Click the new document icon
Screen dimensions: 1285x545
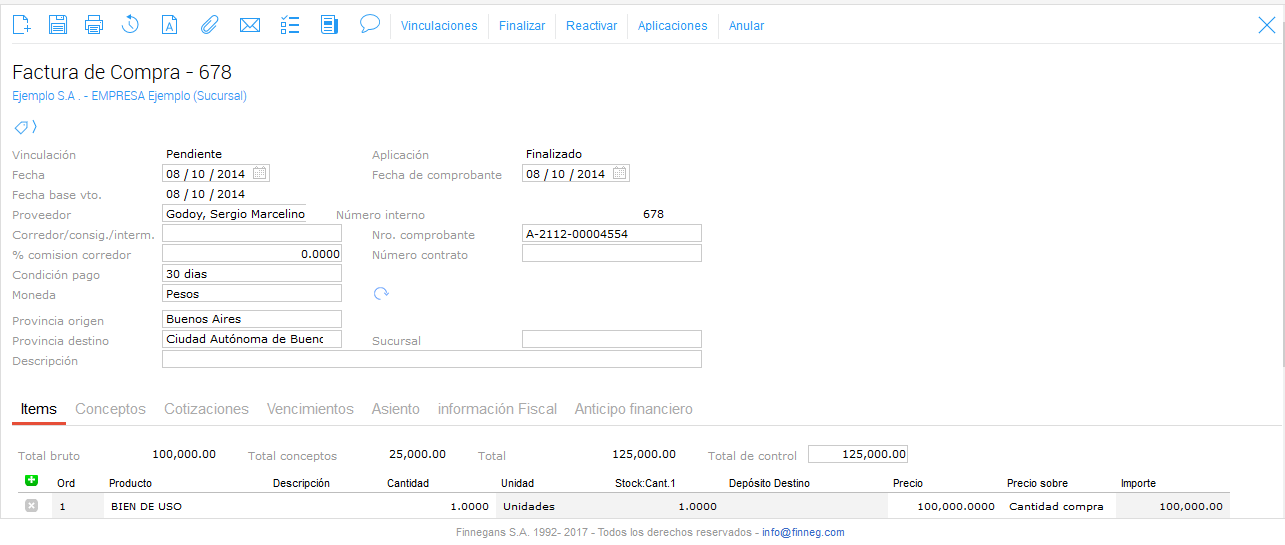pyautogui.click(x=21, y=25)
